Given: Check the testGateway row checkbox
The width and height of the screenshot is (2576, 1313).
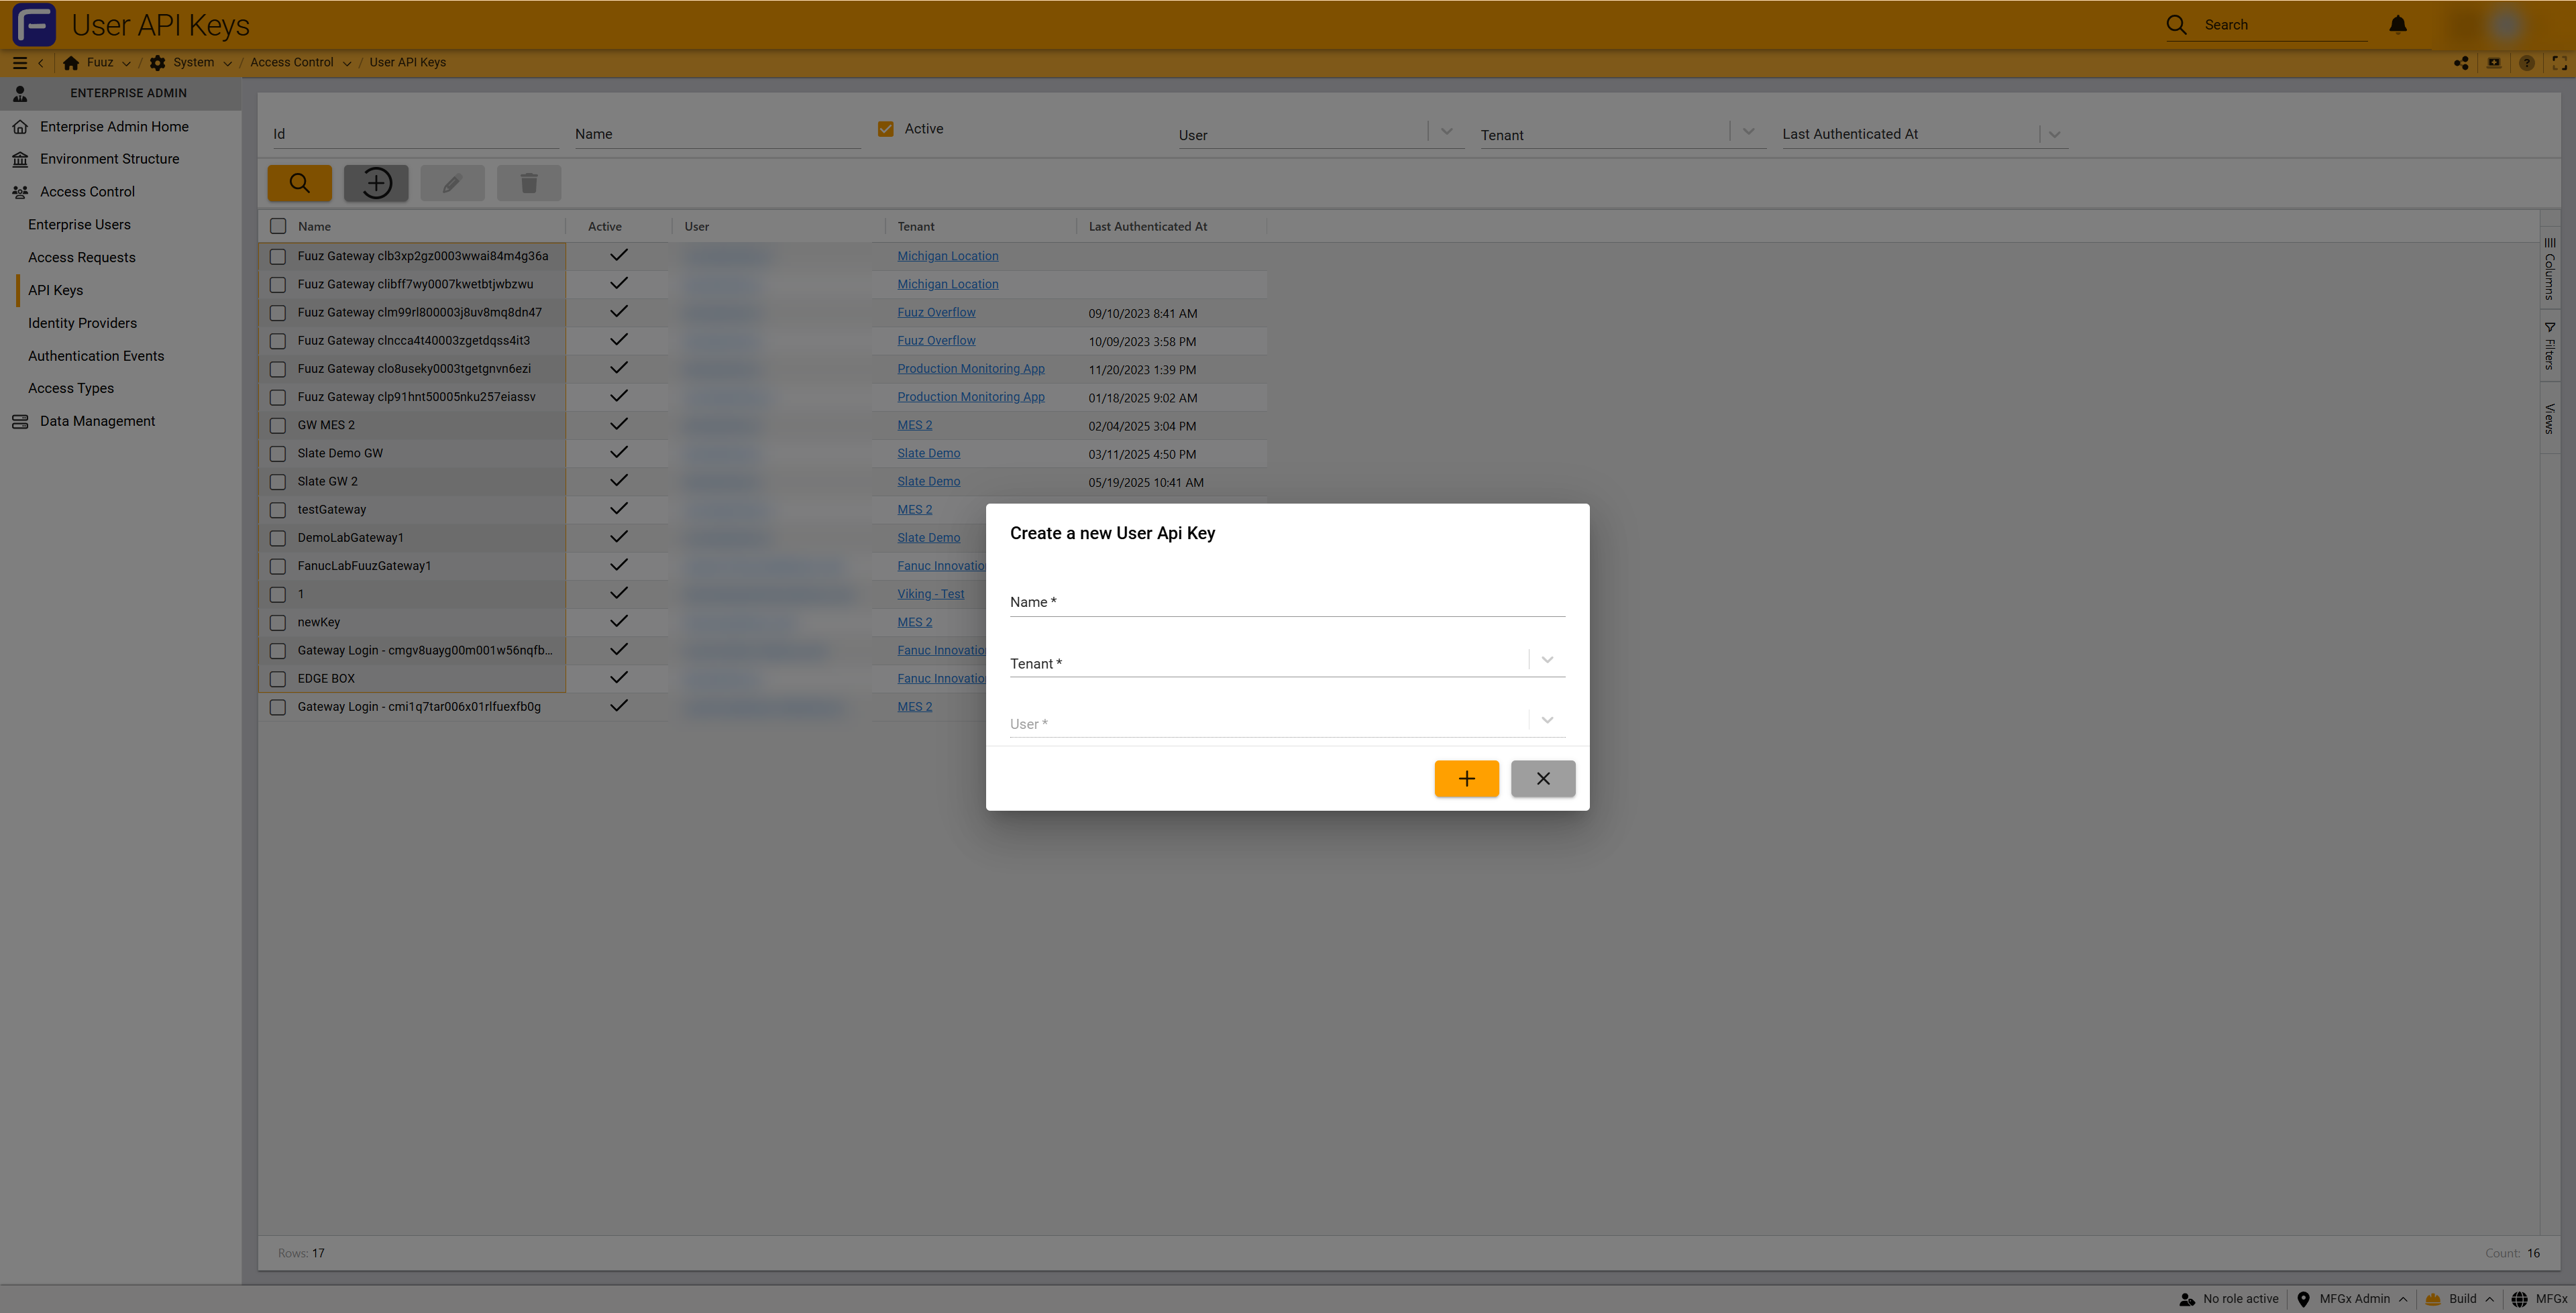Looking at the screenshot, I should pyautogui.click(x=278, y=510).
